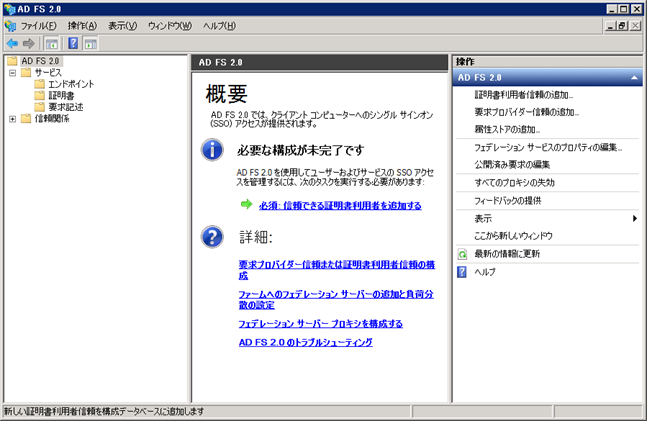Click 公開済み要求の編集 action

[x=512, y=165]
